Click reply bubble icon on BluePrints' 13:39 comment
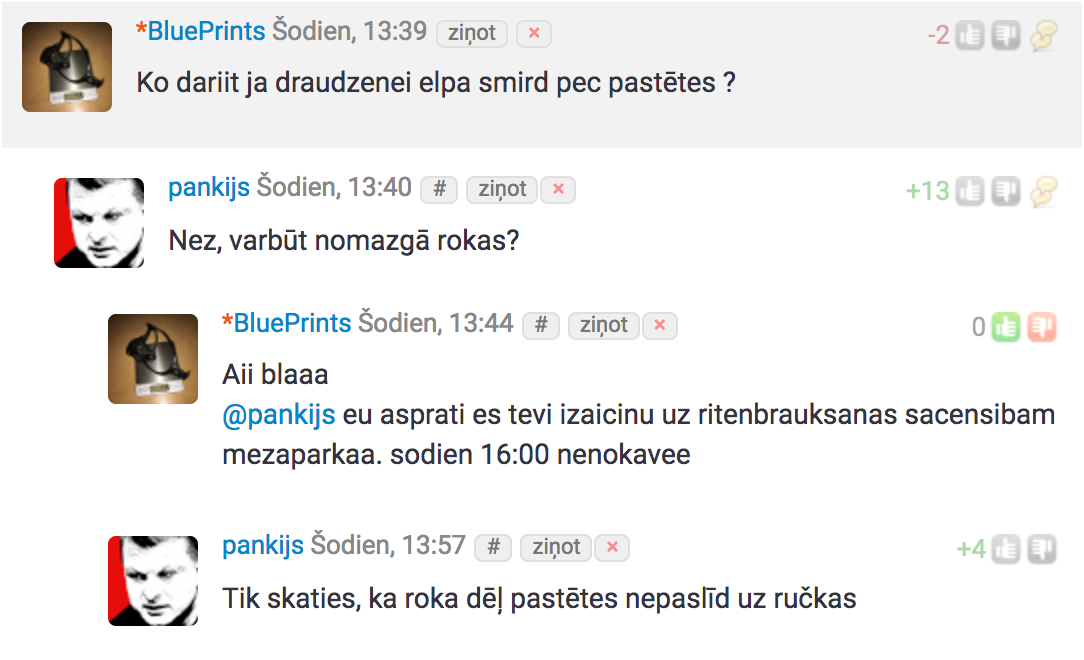Viewport: 1084px width, 660px height. coord(1044,35)
